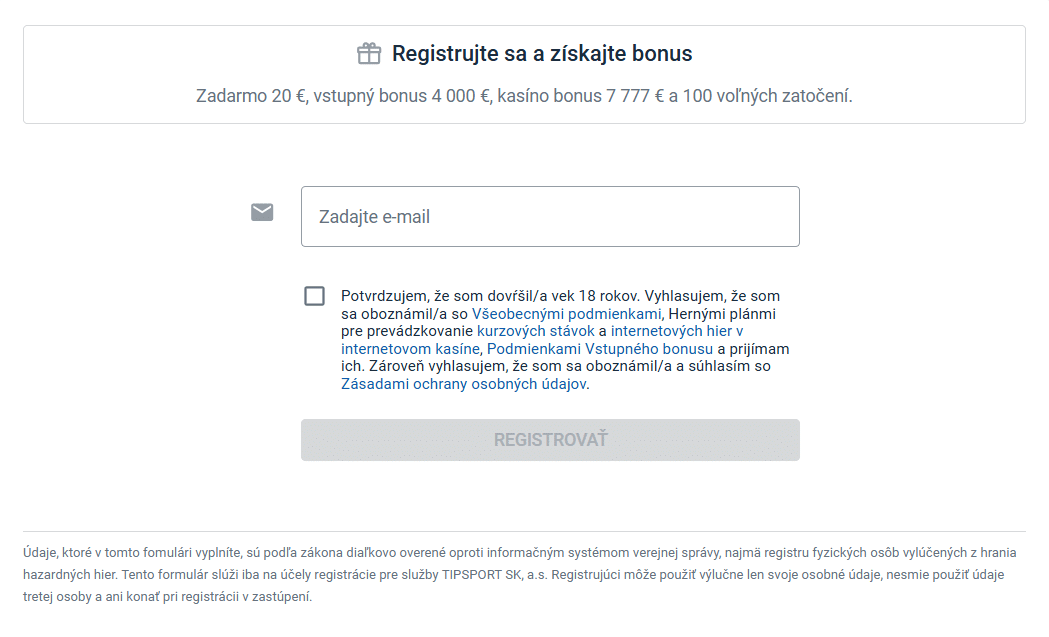Screen dimensions: 1049x637
Task: Click the "kasíno bonus 7 777 €" text
Action: 580,97
